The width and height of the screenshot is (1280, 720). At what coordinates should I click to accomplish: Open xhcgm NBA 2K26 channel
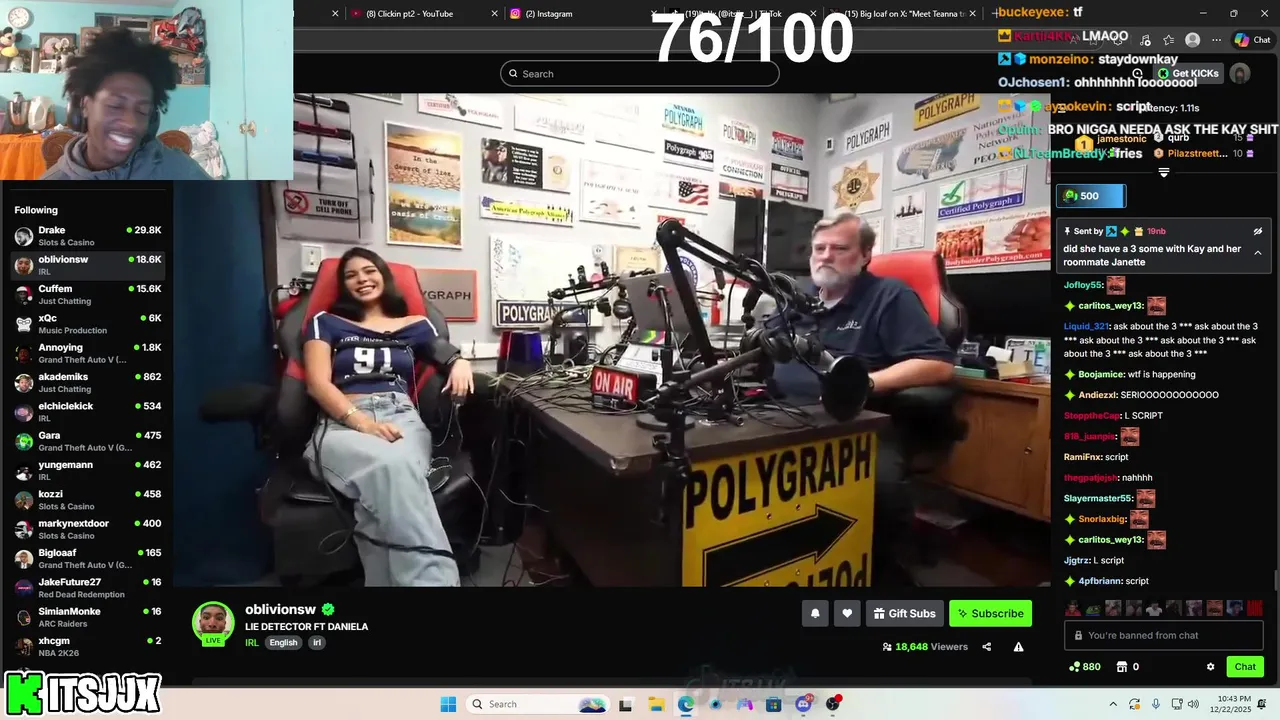88,646
